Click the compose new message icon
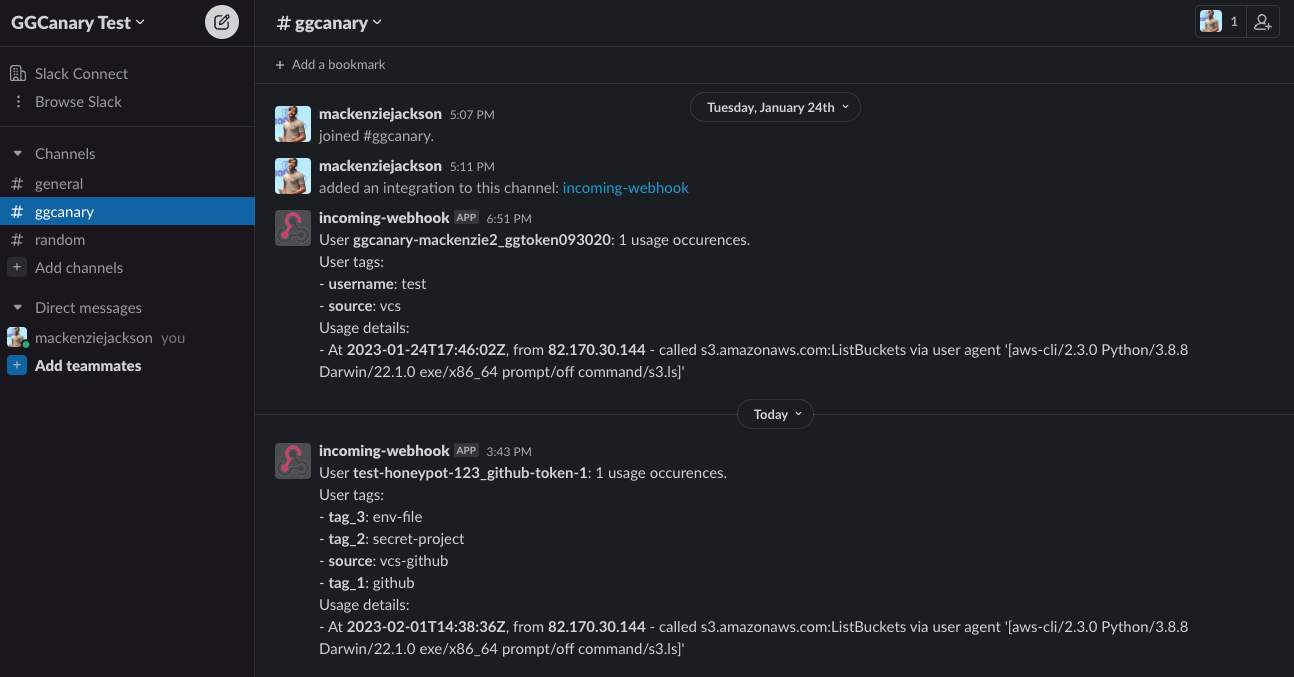 [222, 22]
